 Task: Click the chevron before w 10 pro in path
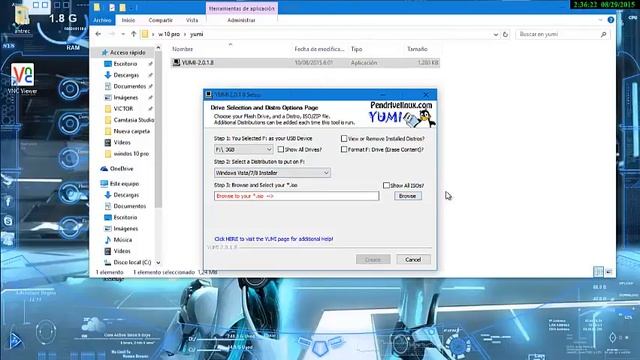153,34
